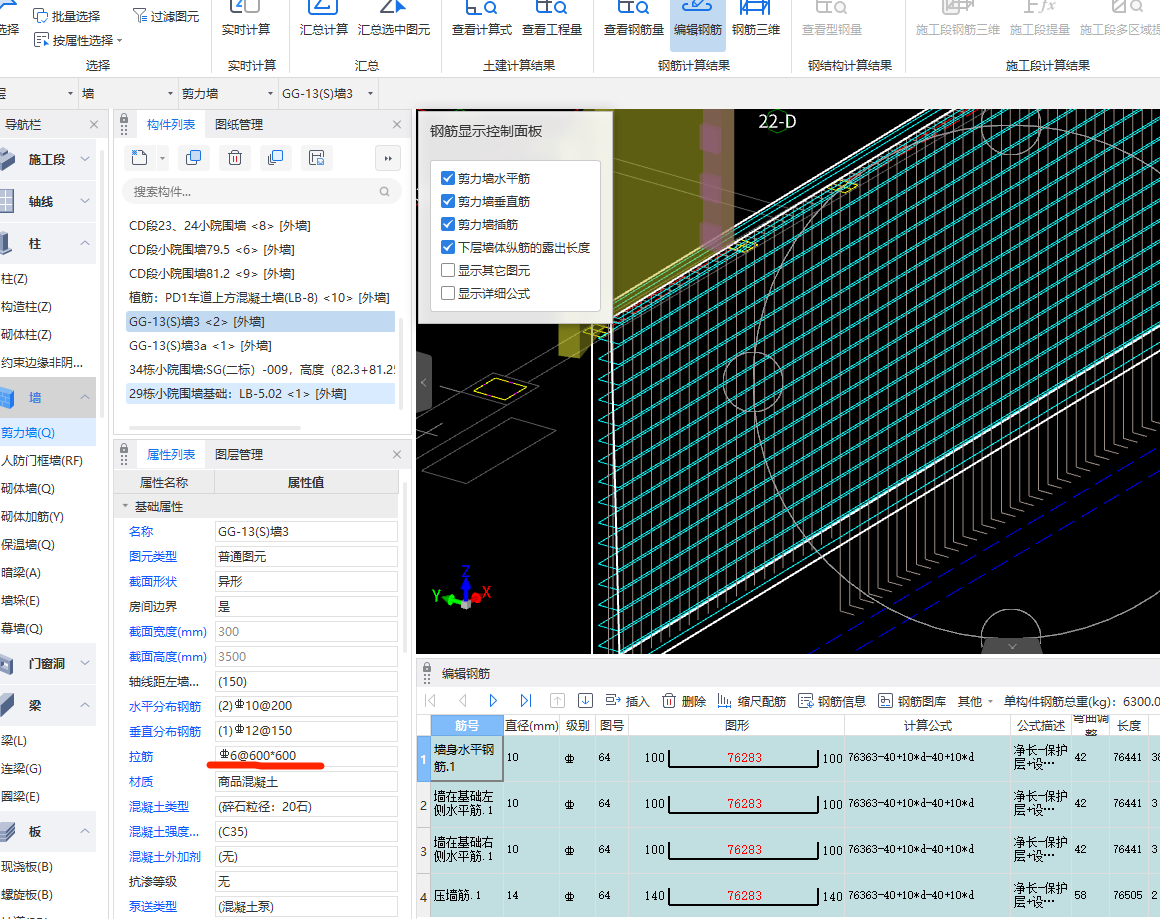Go to previous rebar record arrow
Viewport: 1160px width, 919px height.
coord(462,701)
